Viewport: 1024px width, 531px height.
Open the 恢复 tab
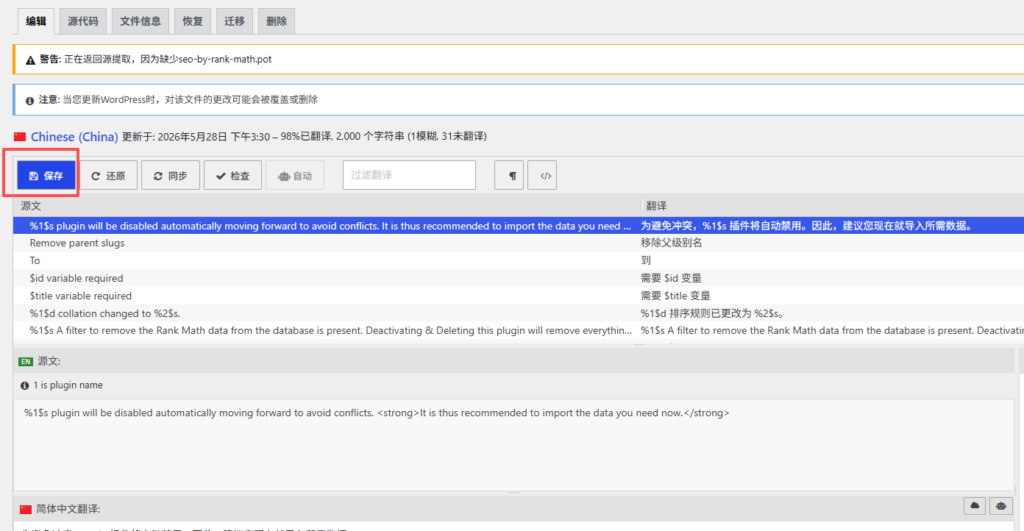pyautogui.click(x=193, y=21)
